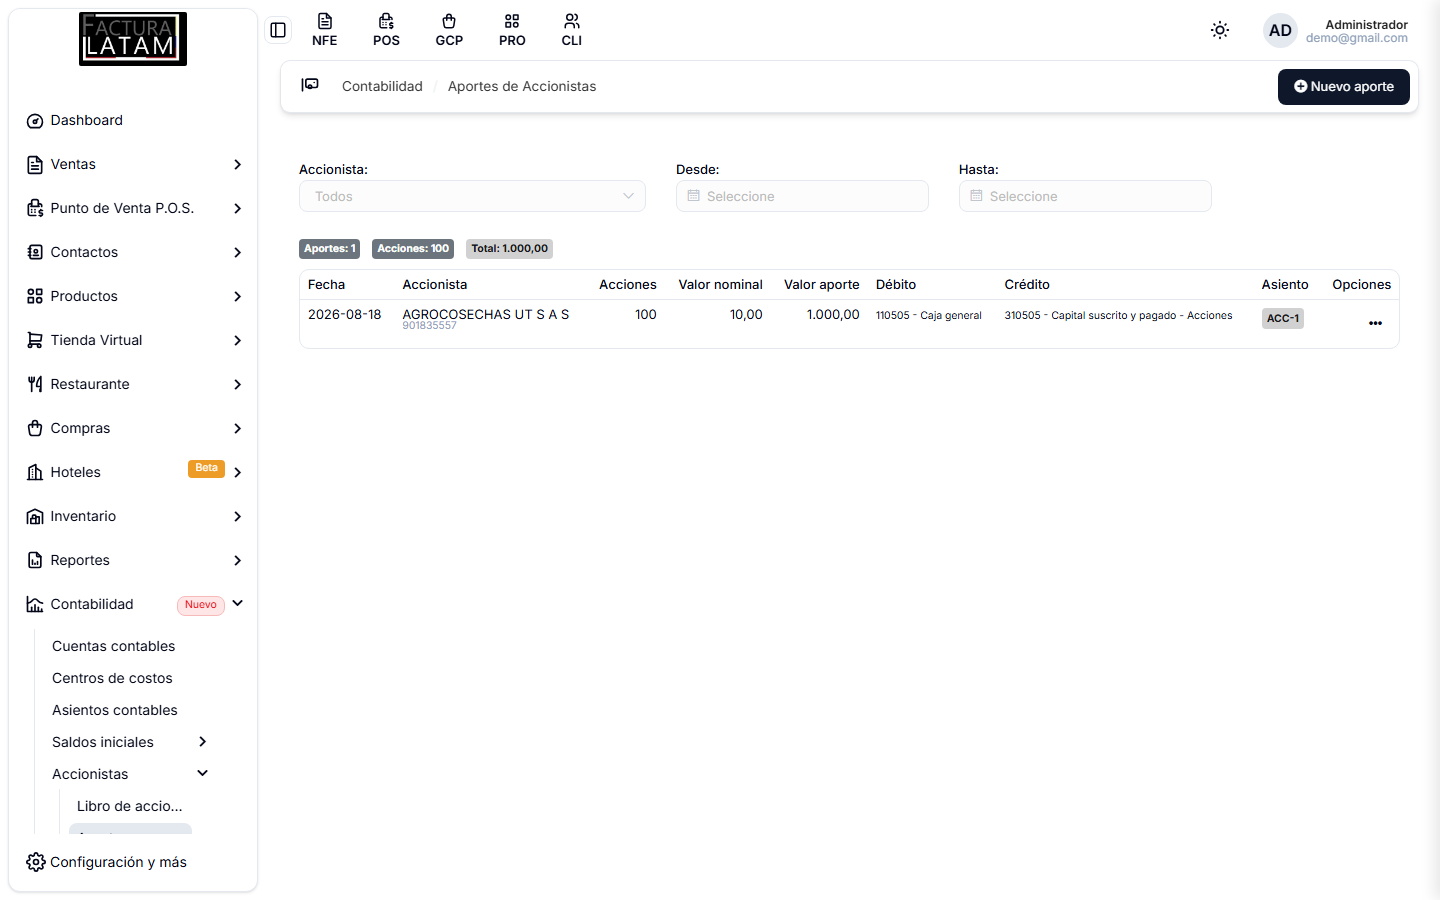Click the Nuevo aporte button
Viewport: 1440px width, 900px height.
pyautogui.click(x=1343, y=87)
